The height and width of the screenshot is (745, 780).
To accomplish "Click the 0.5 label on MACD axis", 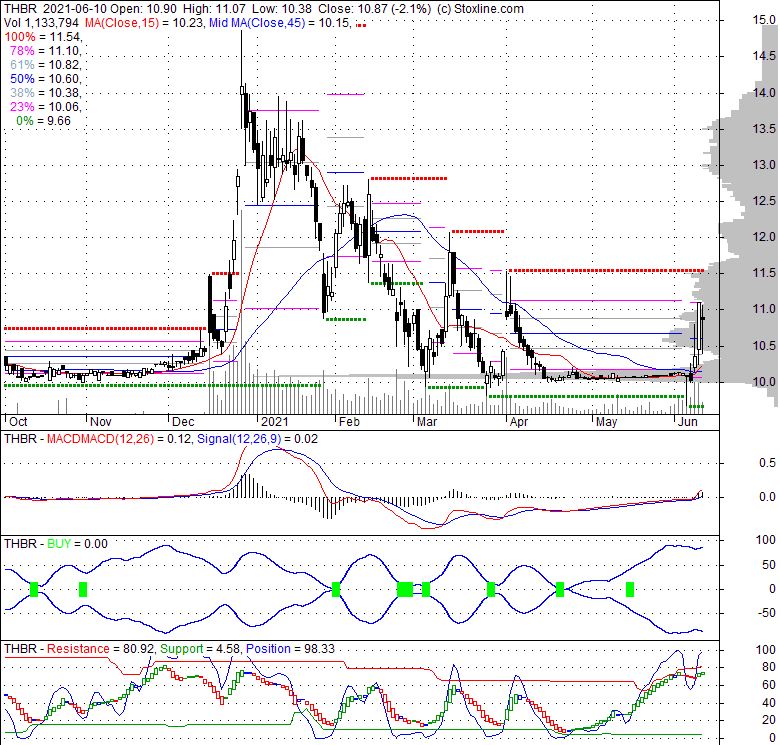I will (x=767, y=463).
